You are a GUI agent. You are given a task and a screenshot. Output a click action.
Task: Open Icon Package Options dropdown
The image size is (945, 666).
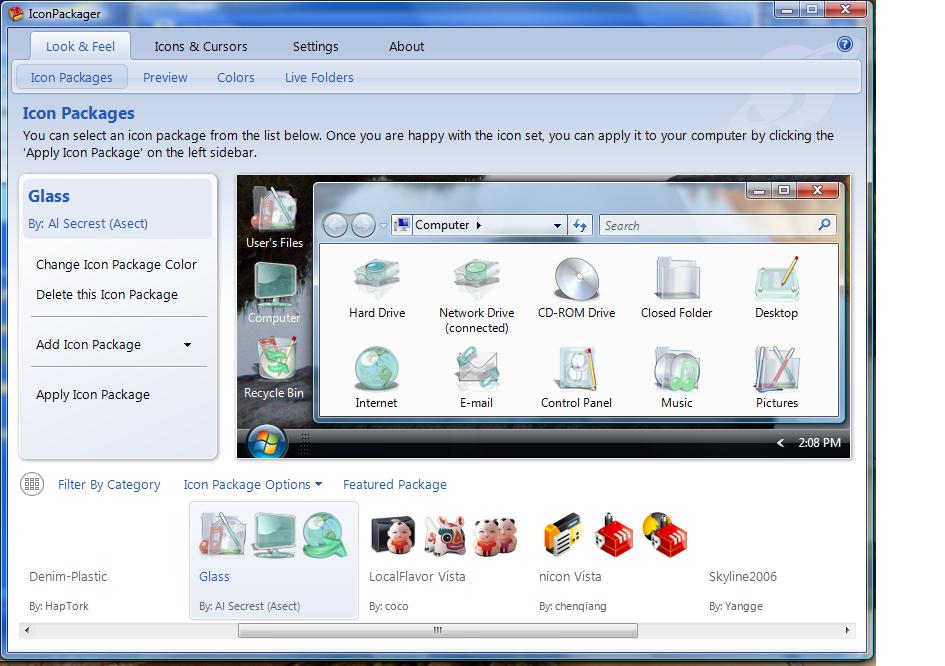click(253, 485)
